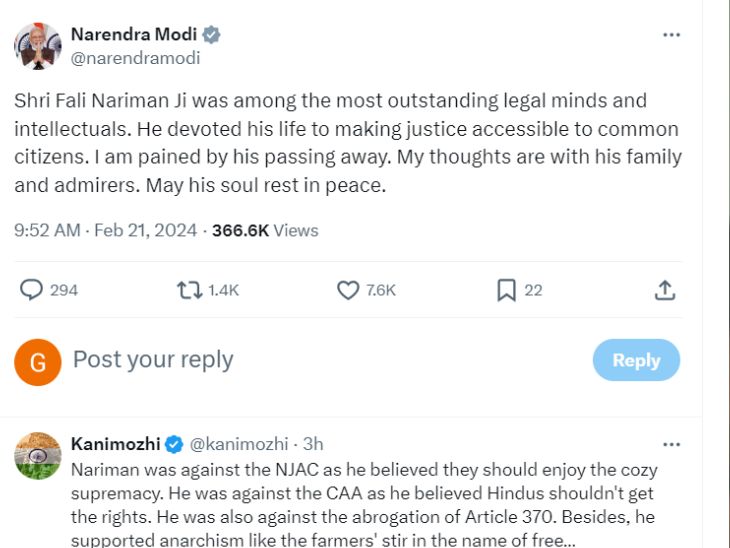730x548 pixels.
Task: Open more options on Narendra Modi's post
Action: pyautogui.click(x=672, y=35)
